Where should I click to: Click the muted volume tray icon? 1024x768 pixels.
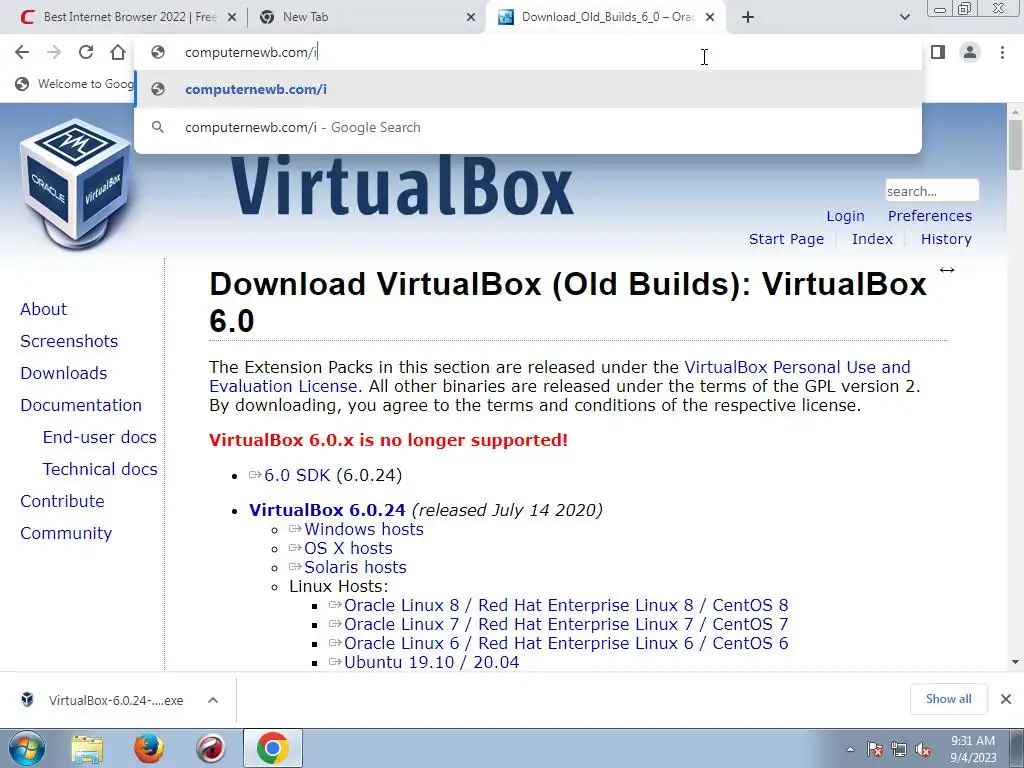point(923,750)
